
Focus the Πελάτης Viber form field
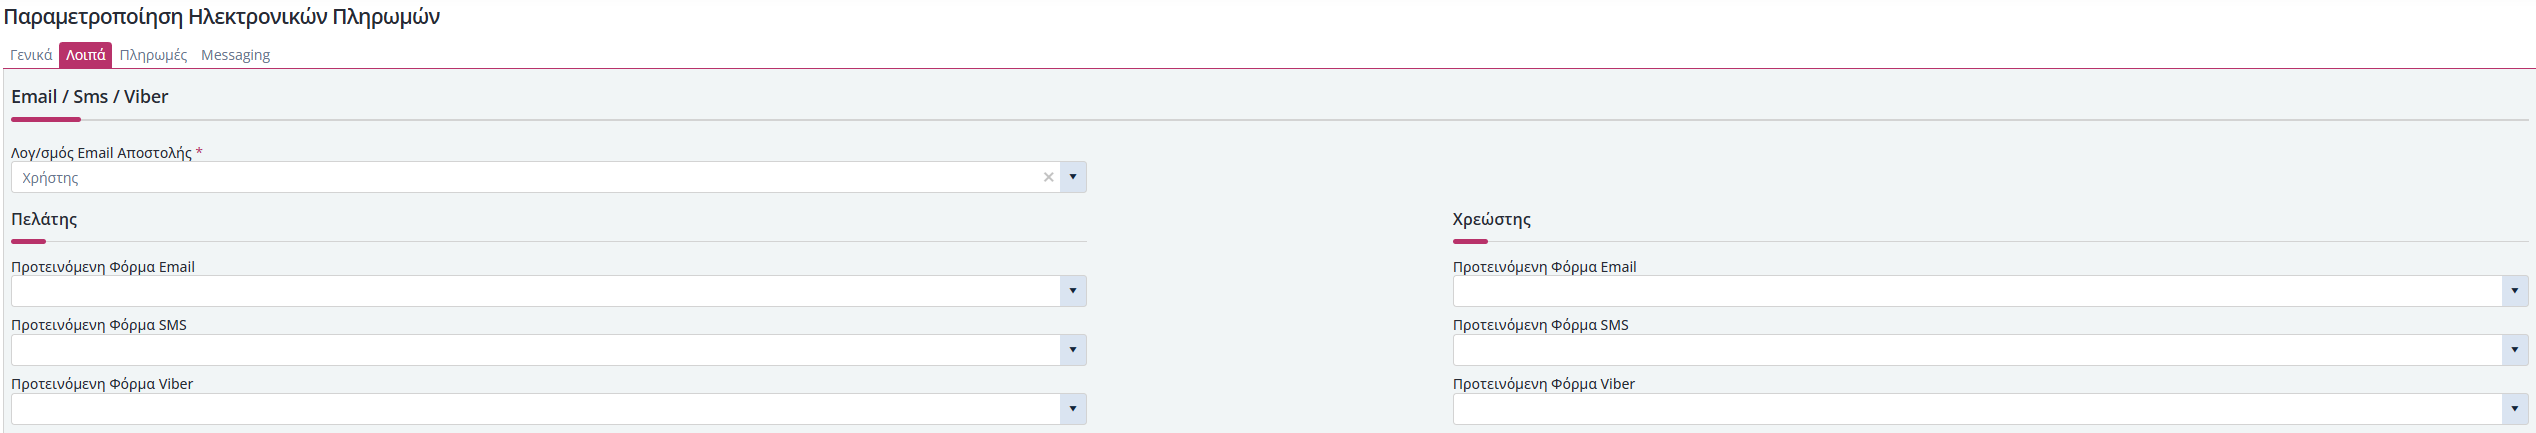click(x=535, y=409)
